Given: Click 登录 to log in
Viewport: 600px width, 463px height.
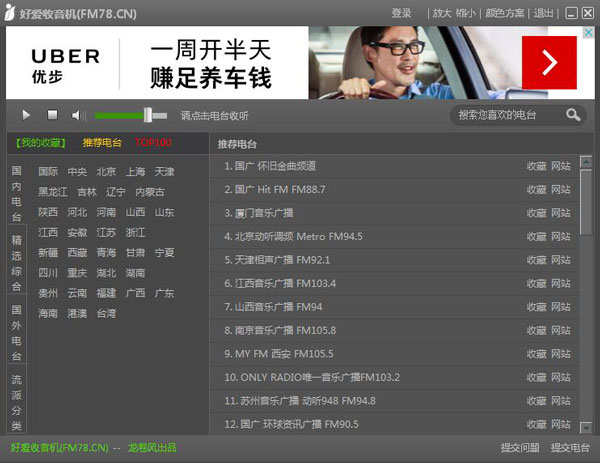Looking at the screenshot, I should click(401, 13).
